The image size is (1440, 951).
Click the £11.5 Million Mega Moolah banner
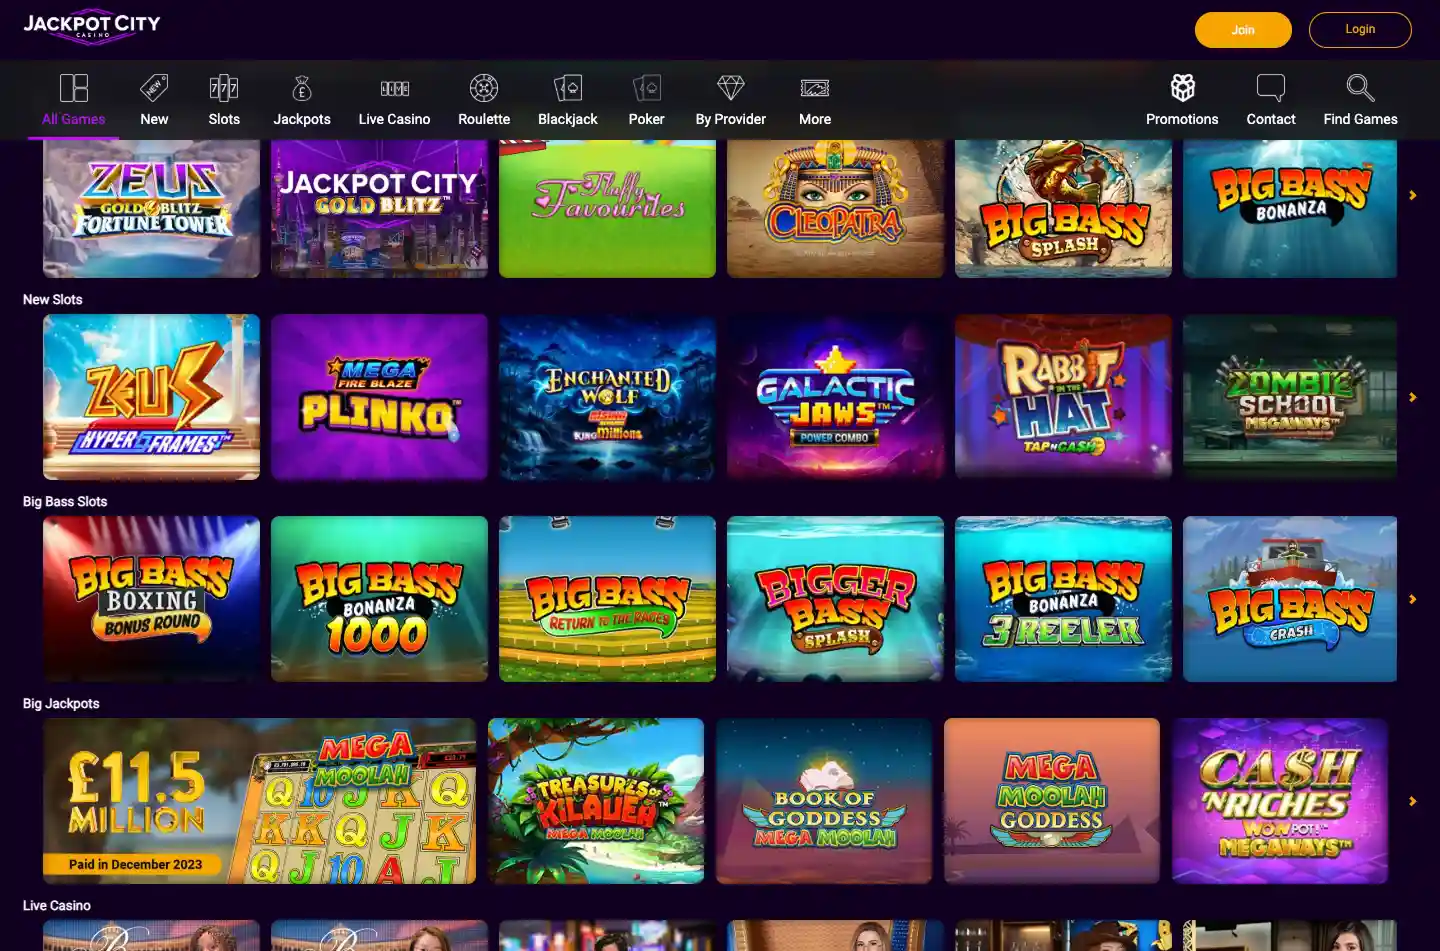[x=259, y=800]
